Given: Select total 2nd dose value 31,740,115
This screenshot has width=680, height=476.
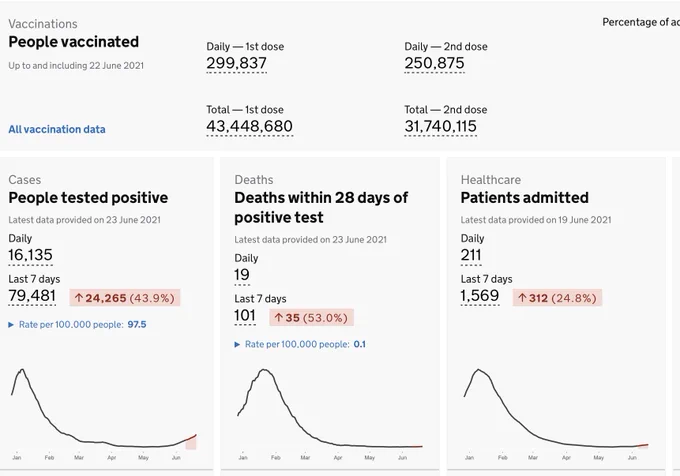Looking at the screenshot, I should pyautogui.click(x=441, y=127).
